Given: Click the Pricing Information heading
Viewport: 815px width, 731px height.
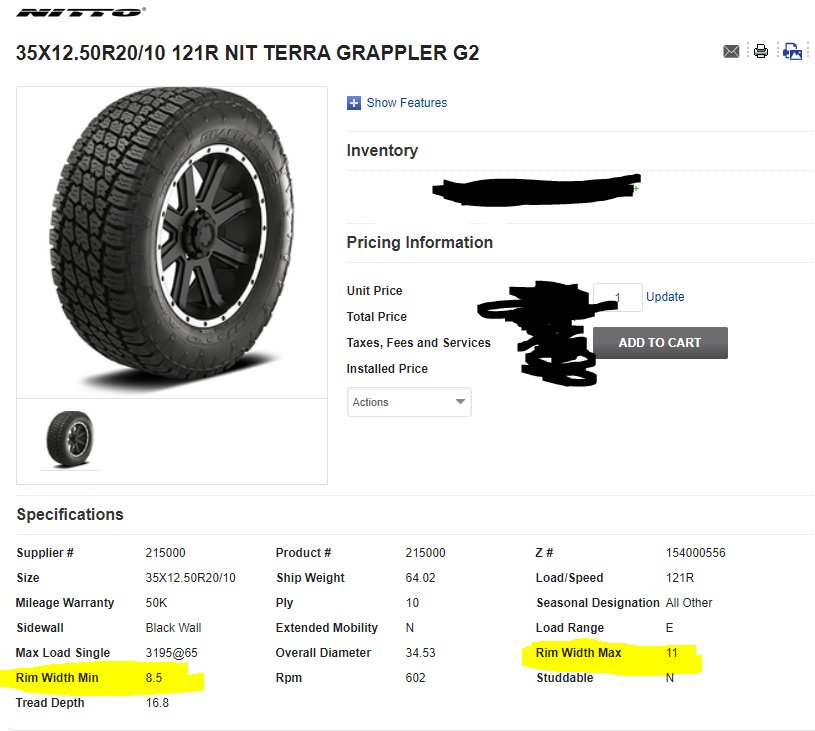Looking at the screenshot, I should tap(419, 242).
